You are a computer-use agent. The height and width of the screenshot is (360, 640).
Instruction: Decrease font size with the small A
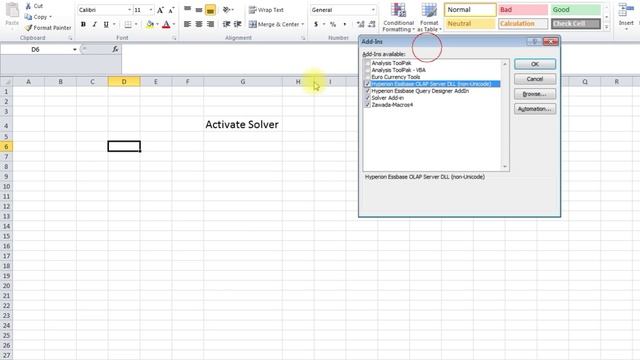coord(171,10)
